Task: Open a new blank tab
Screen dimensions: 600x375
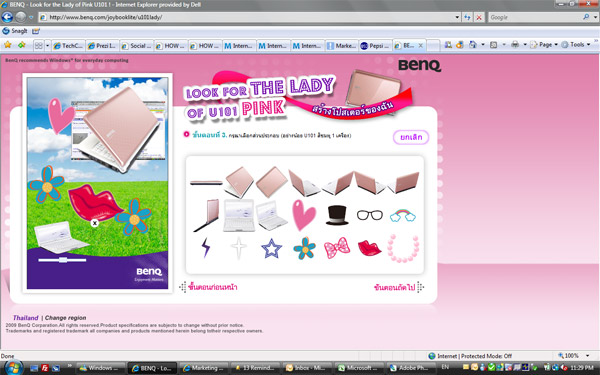Action: click(x=433, y=46)
